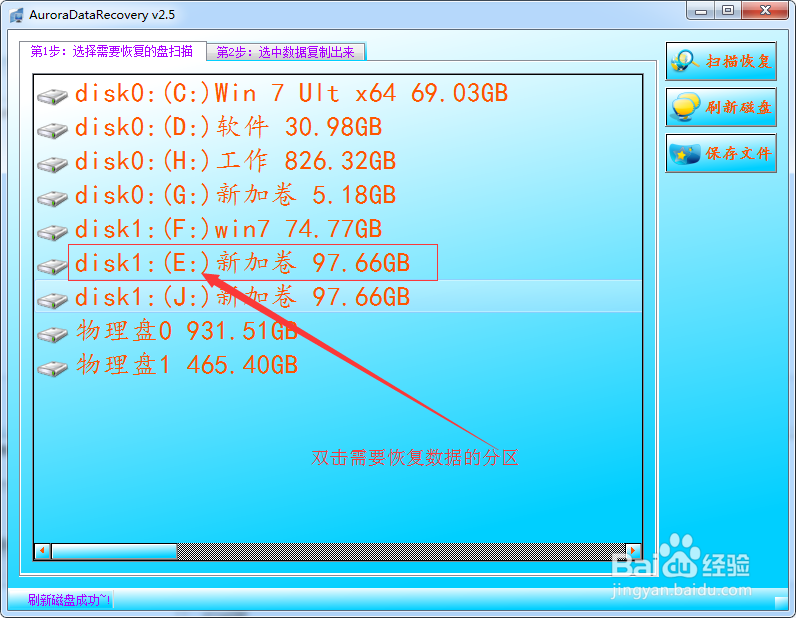
Task: Click the 保存文件 save file button
Action: tap(721, 153)
